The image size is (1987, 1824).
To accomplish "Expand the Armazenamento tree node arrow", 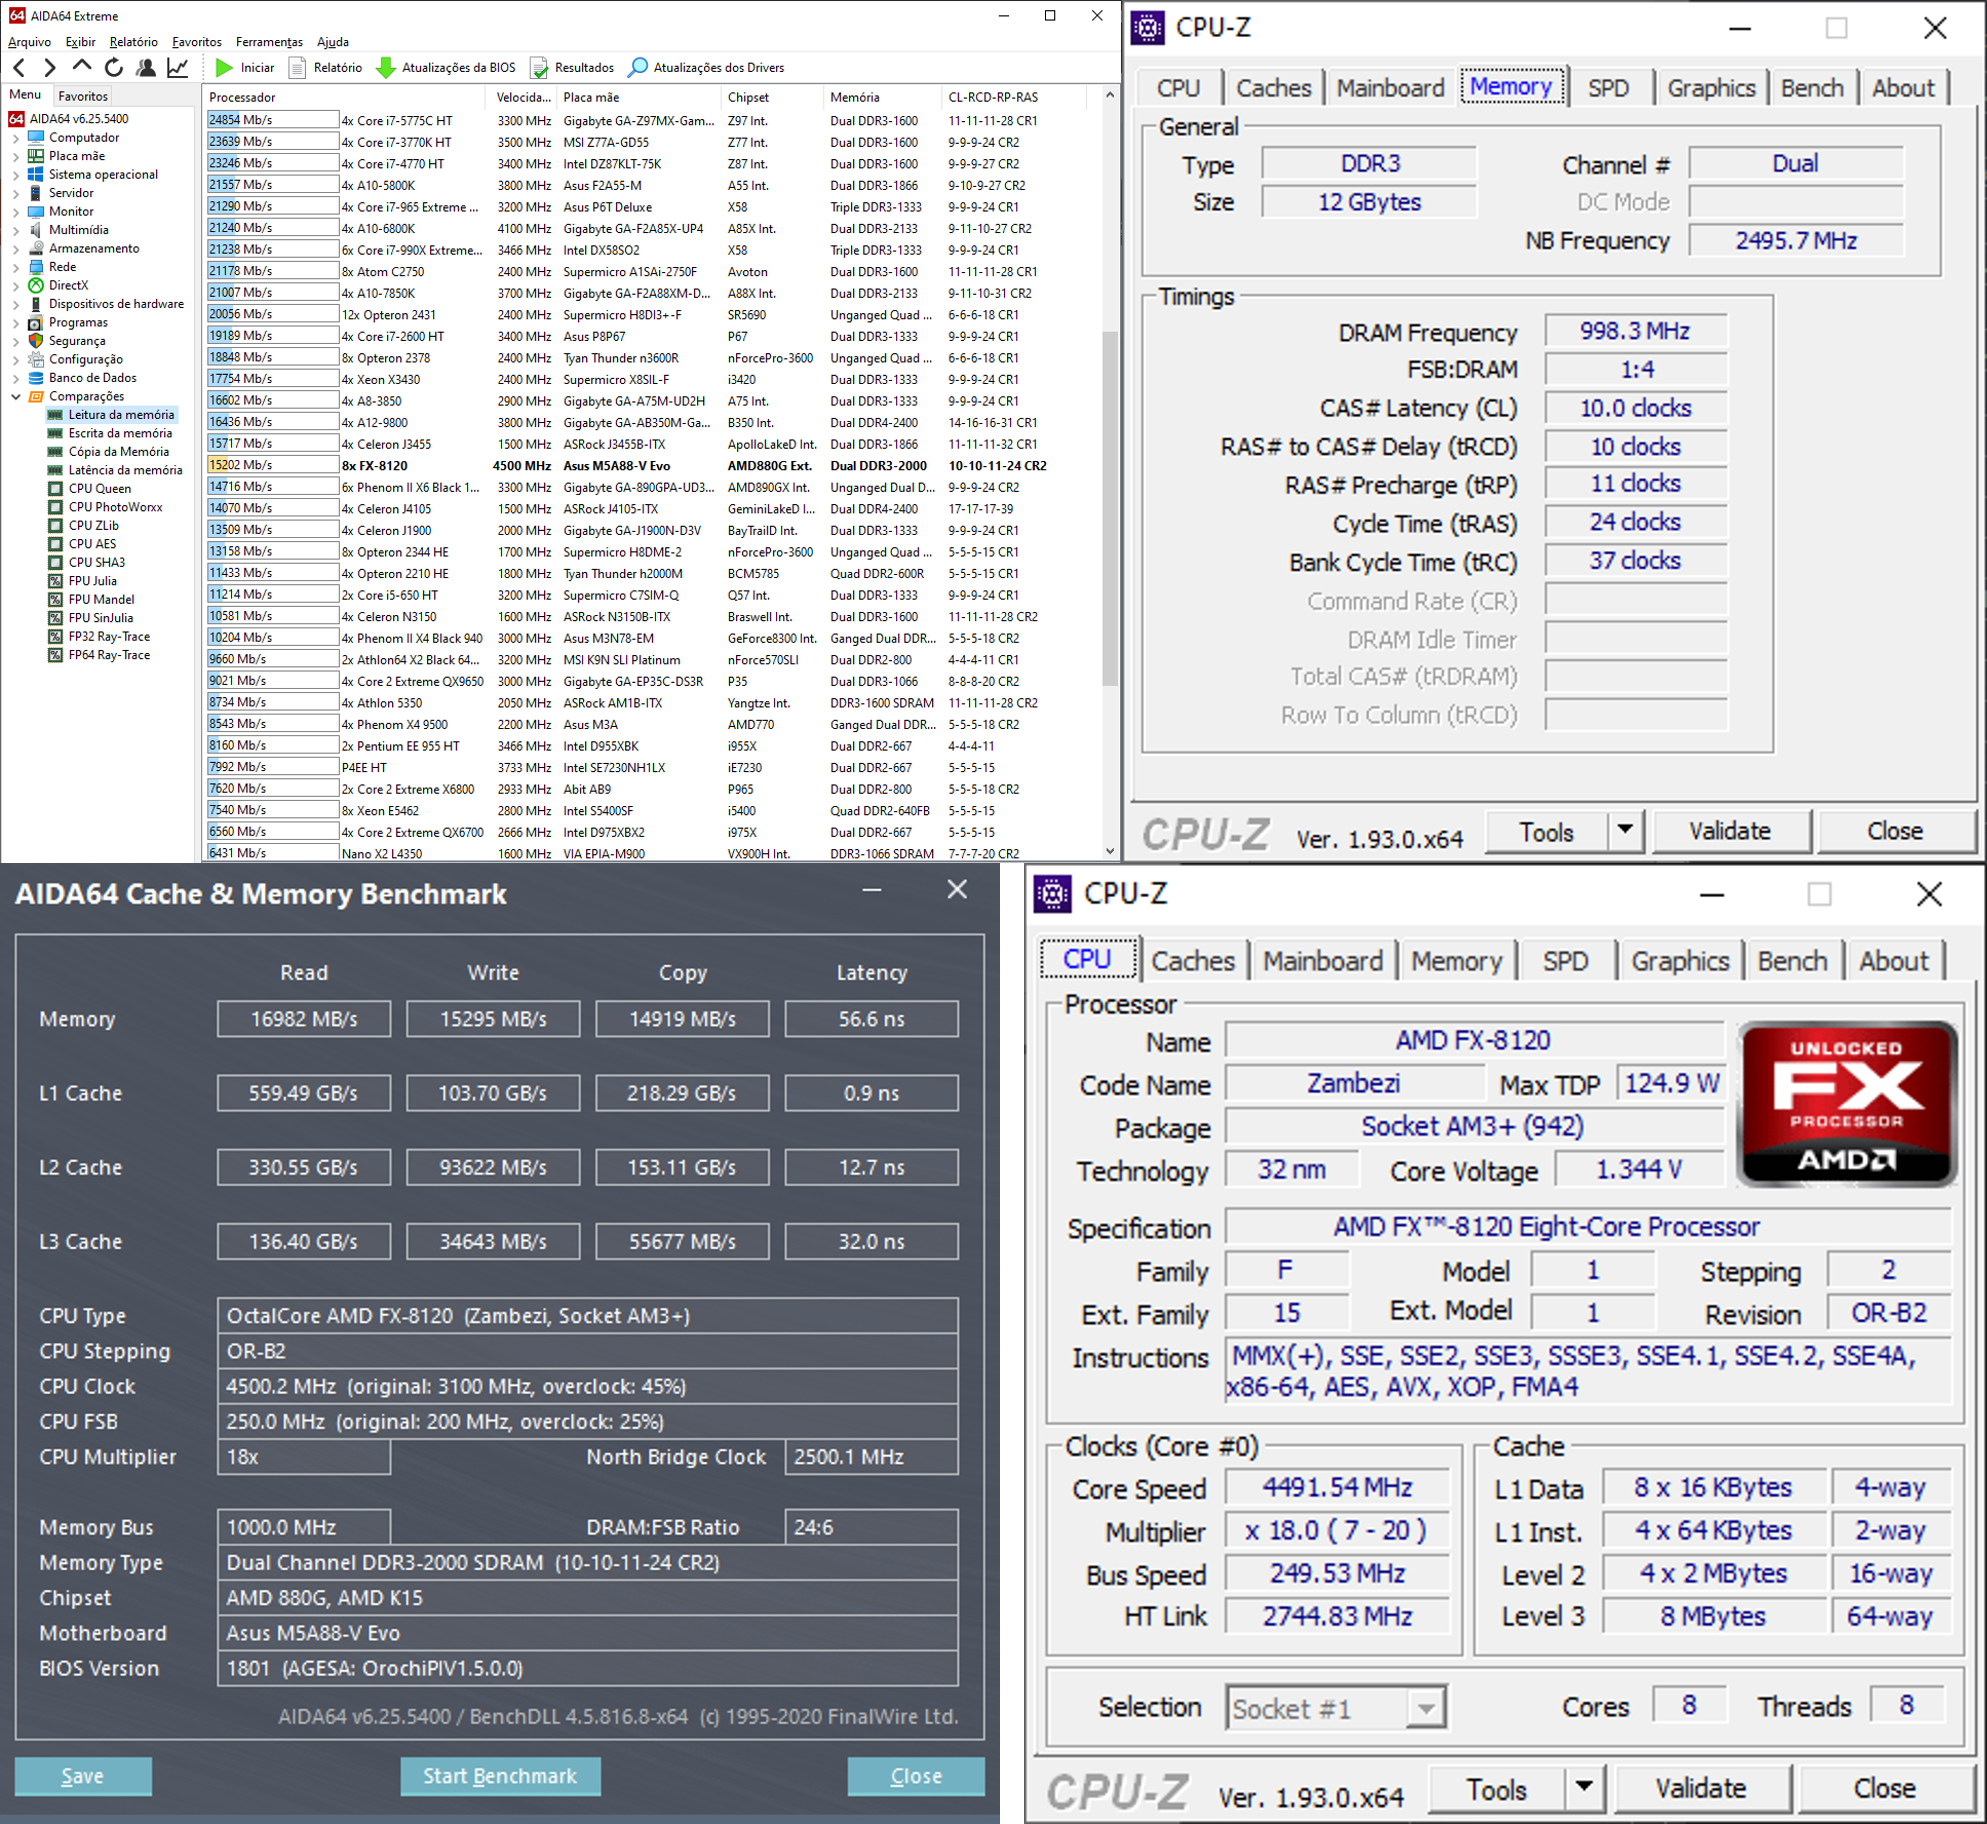I will (16, 249).
